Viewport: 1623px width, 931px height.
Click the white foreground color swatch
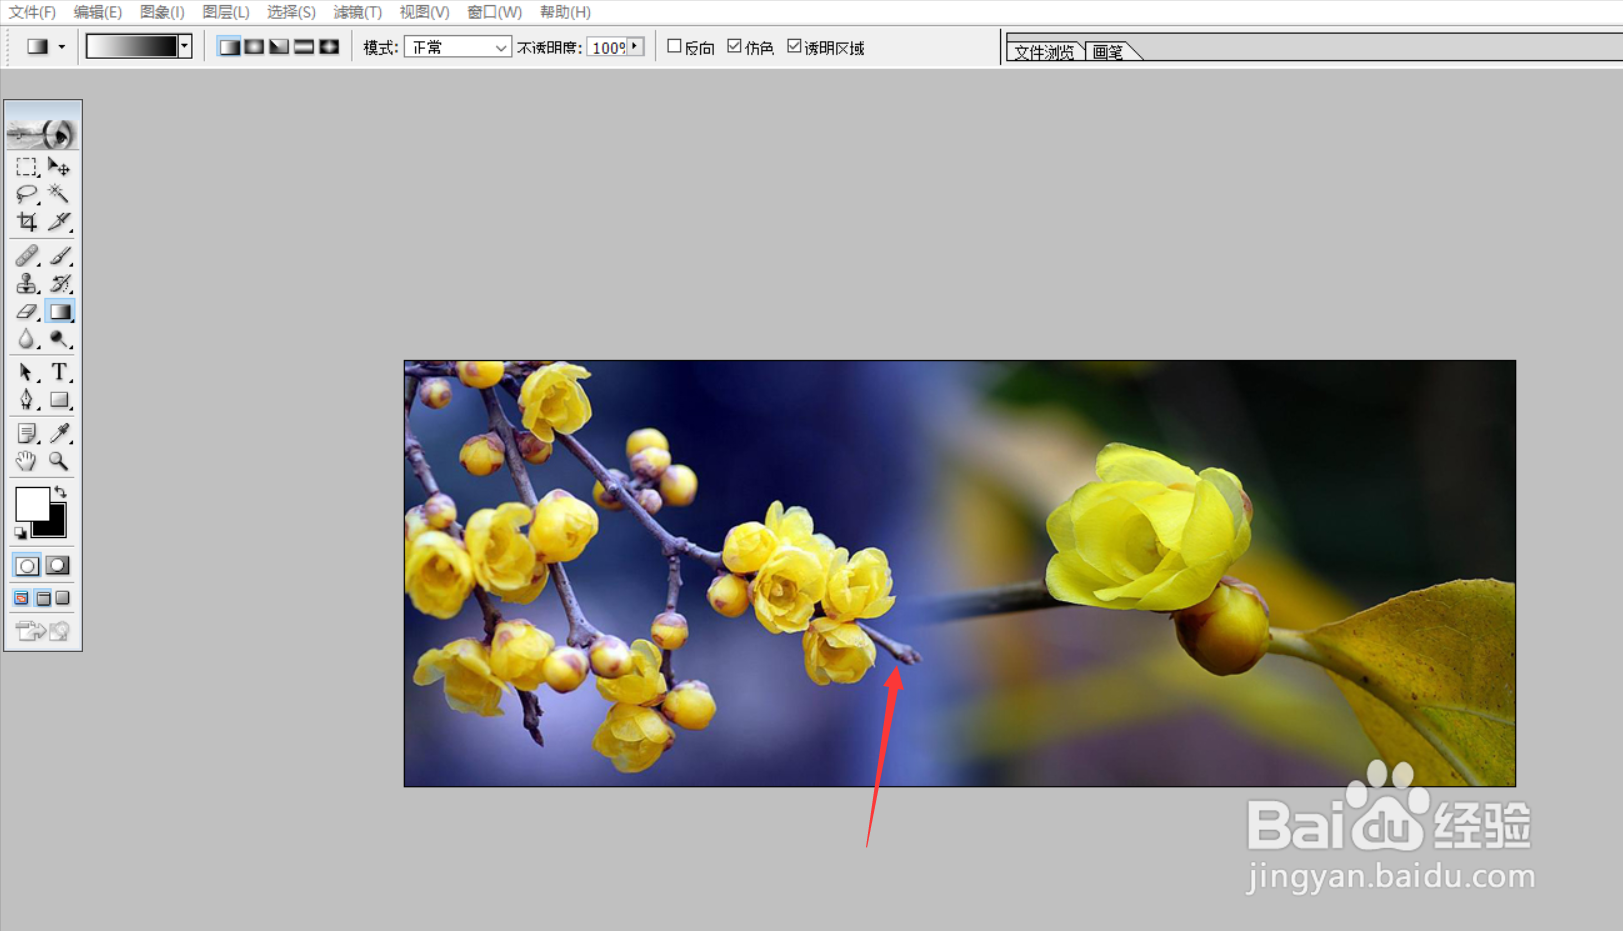pos(30,503)
